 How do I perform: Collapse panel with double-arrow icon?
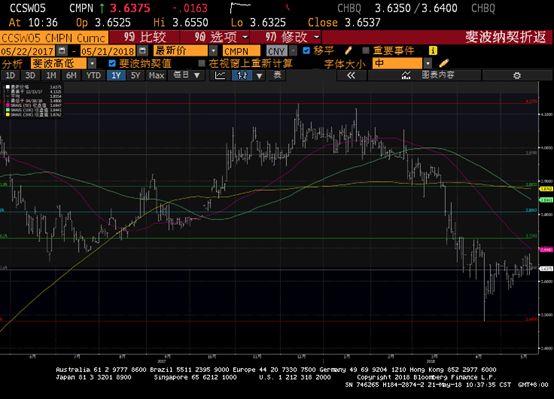pos(351,75)
